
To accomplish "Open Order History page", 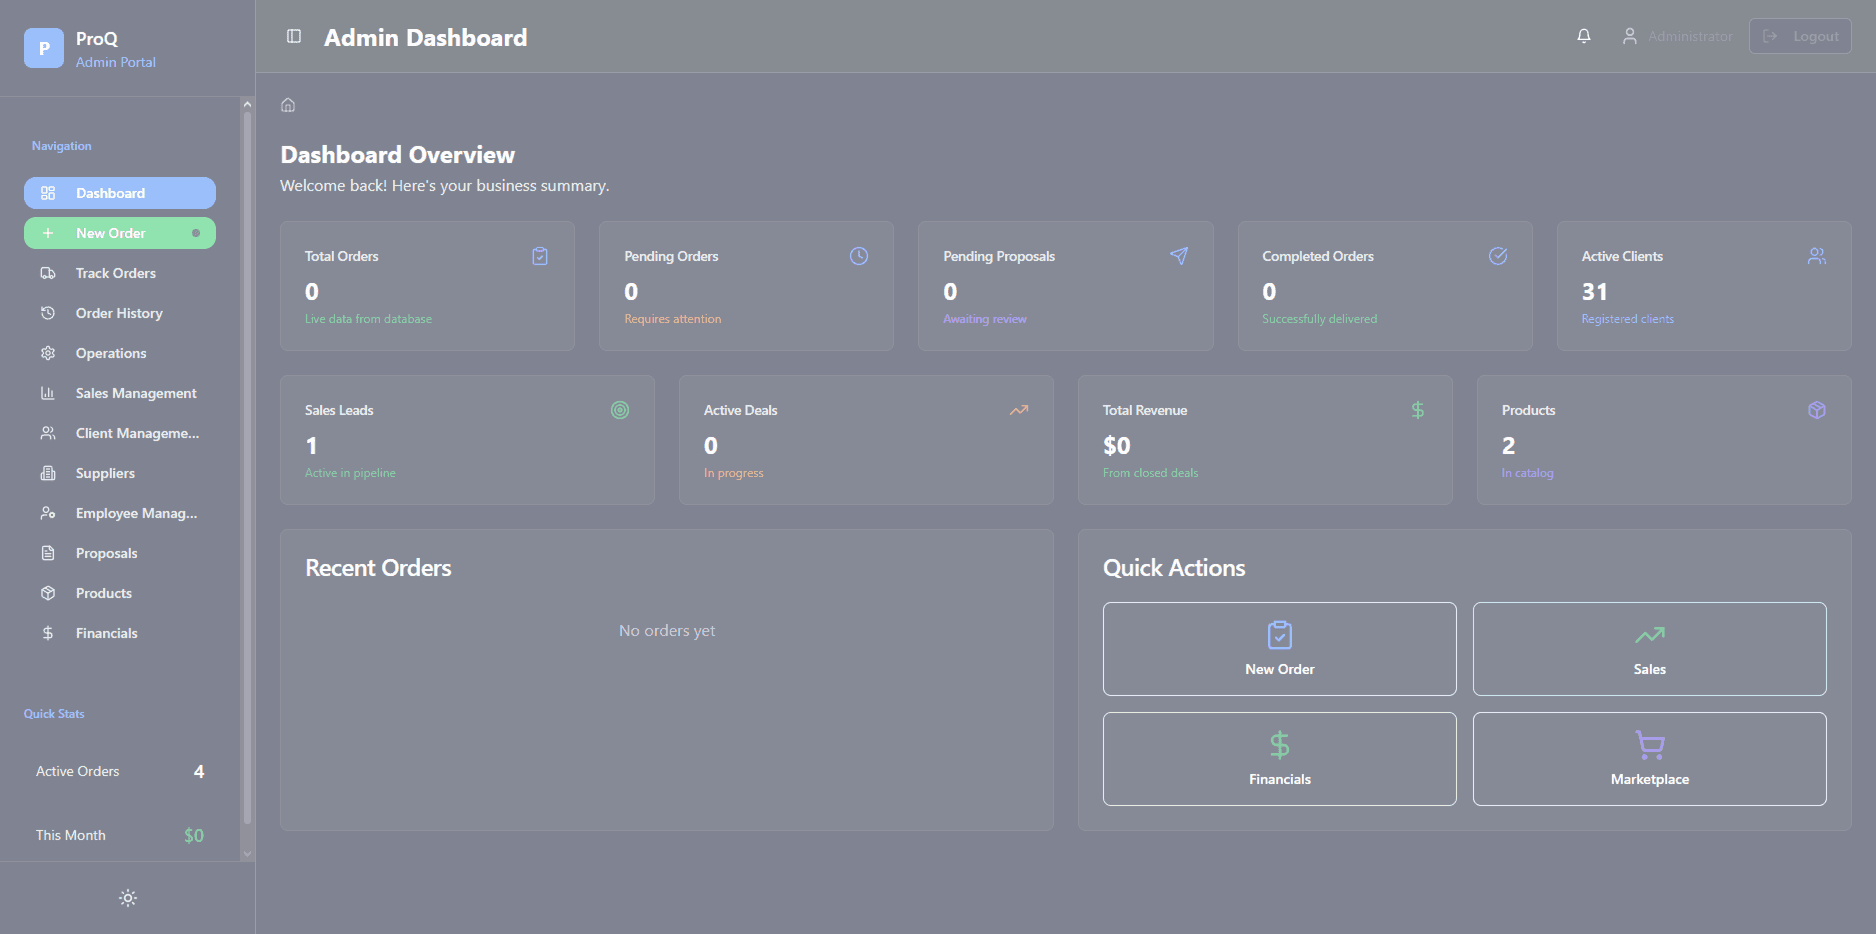I will tap(120, 313).
